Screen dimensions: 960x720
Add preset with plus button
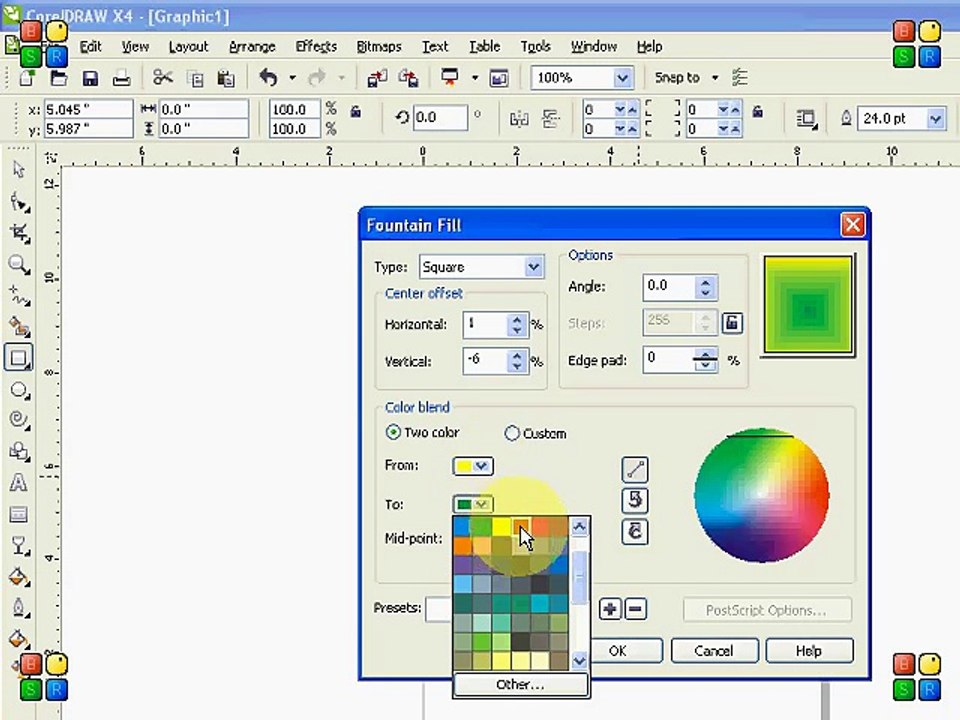tap(610, 609)
